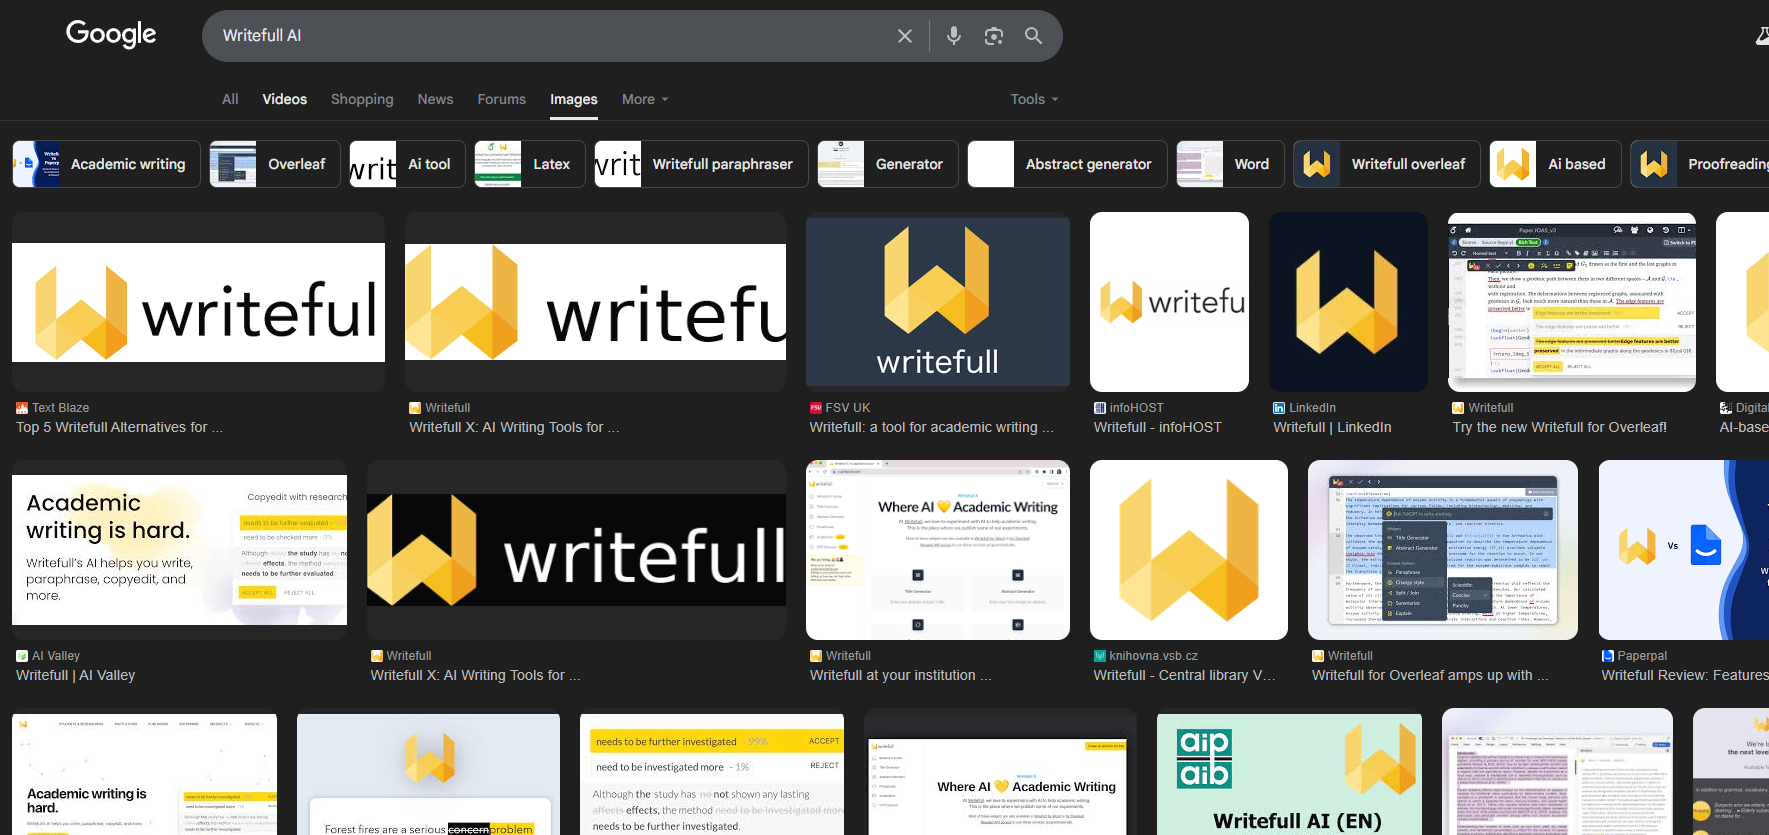1769x835 pixels.
Task: Open Writefull Review: Features link
Action: click(x=1685, y=675)
